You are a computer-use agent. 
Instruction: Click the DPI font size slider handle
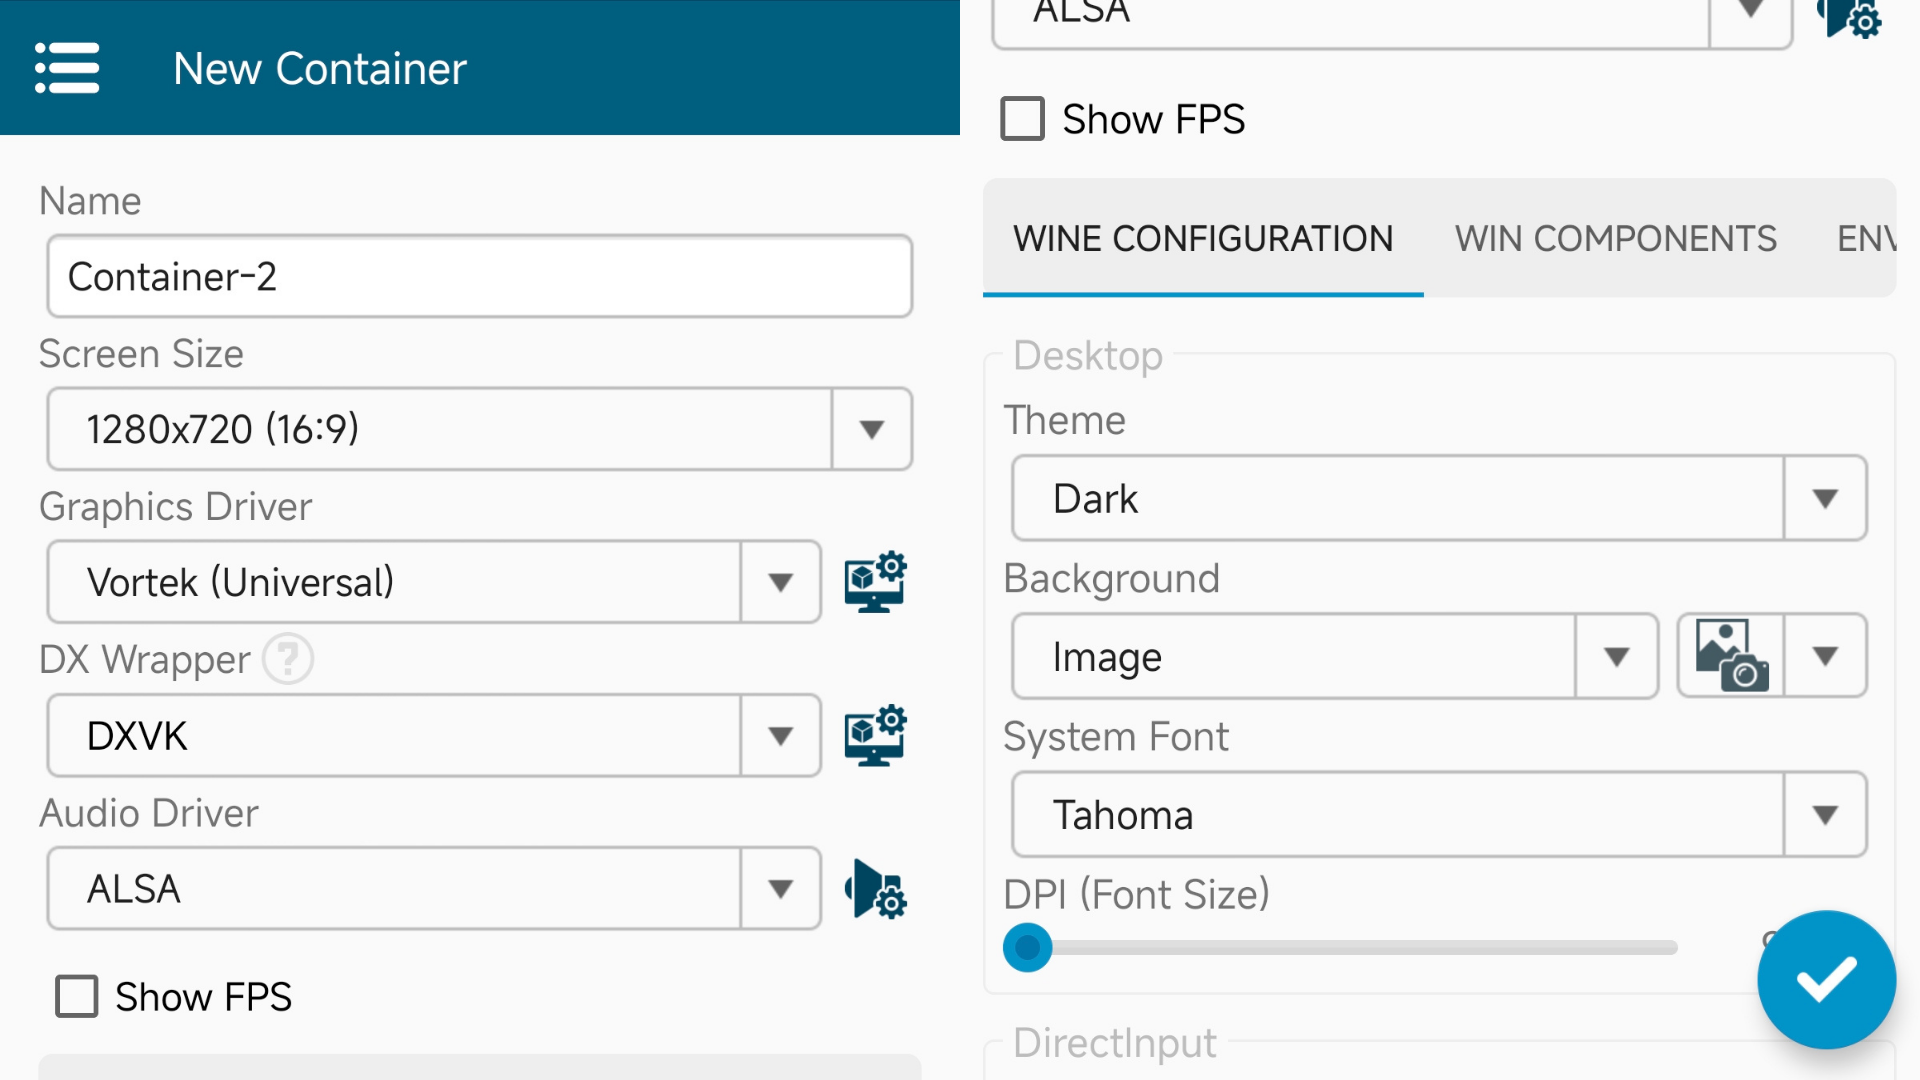1028,947
